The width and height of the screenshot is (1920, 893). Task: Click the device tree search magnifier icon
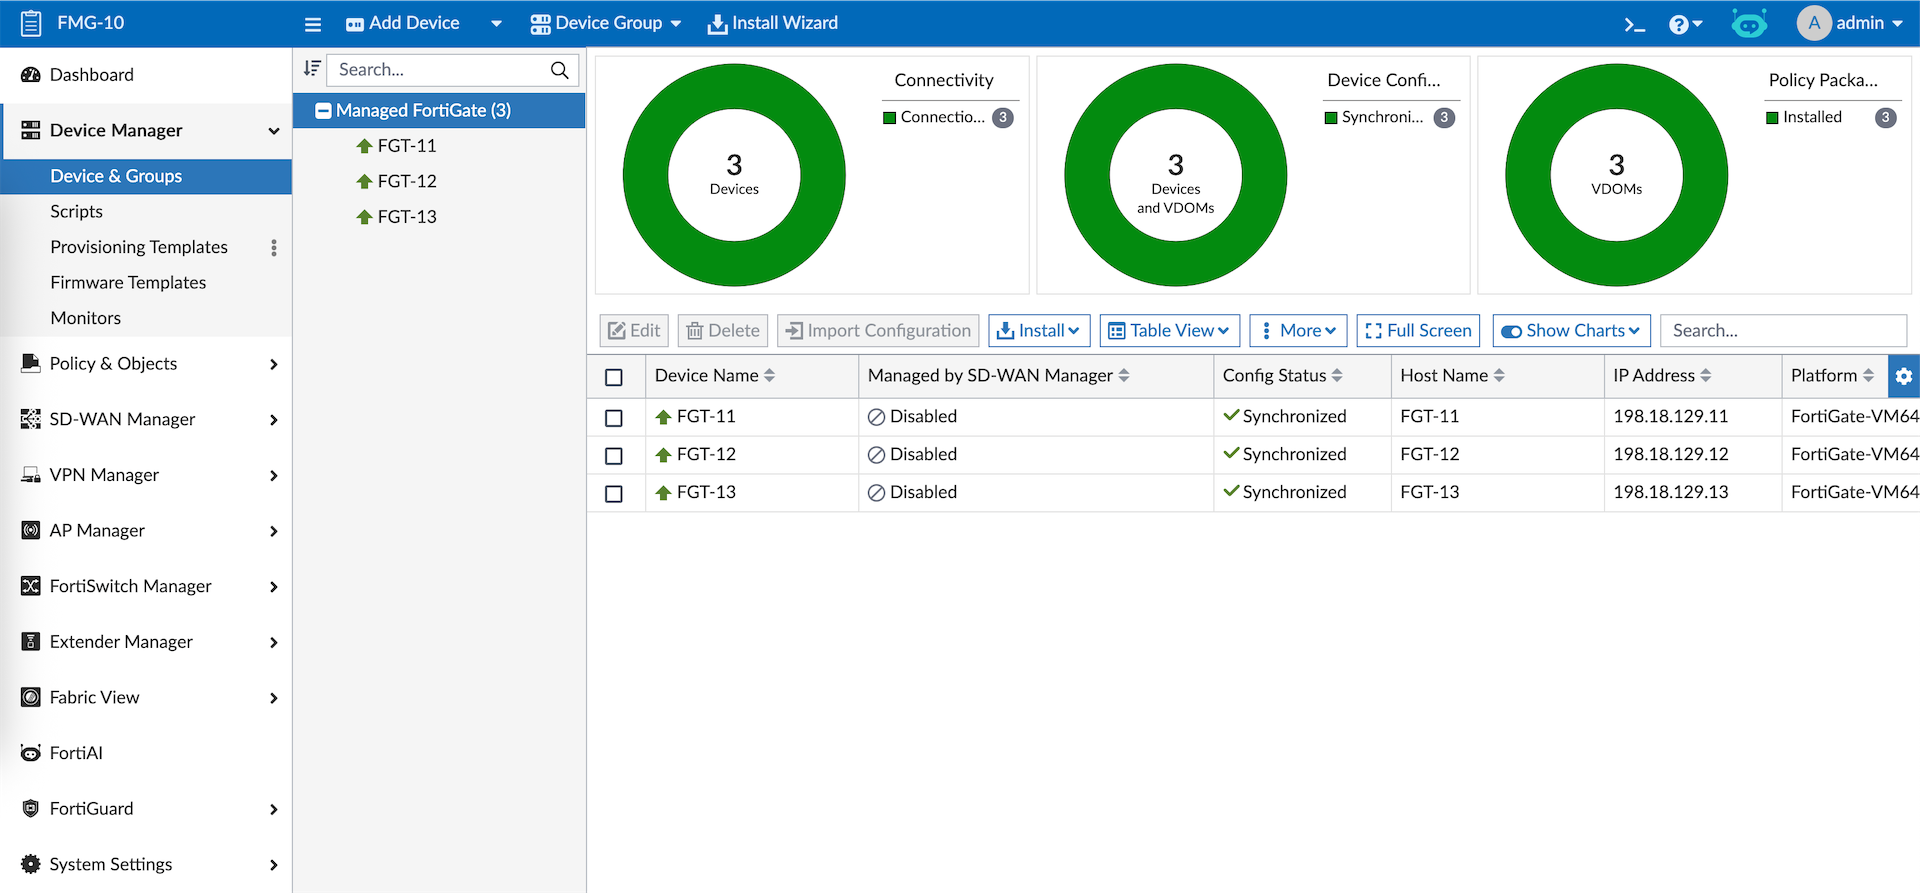(x=559, y=70)
